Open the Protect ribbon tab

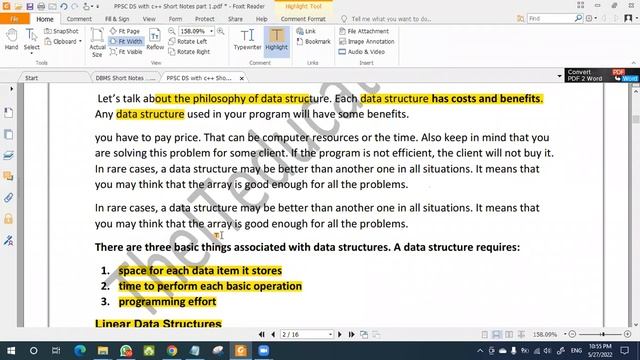(204, 19)
